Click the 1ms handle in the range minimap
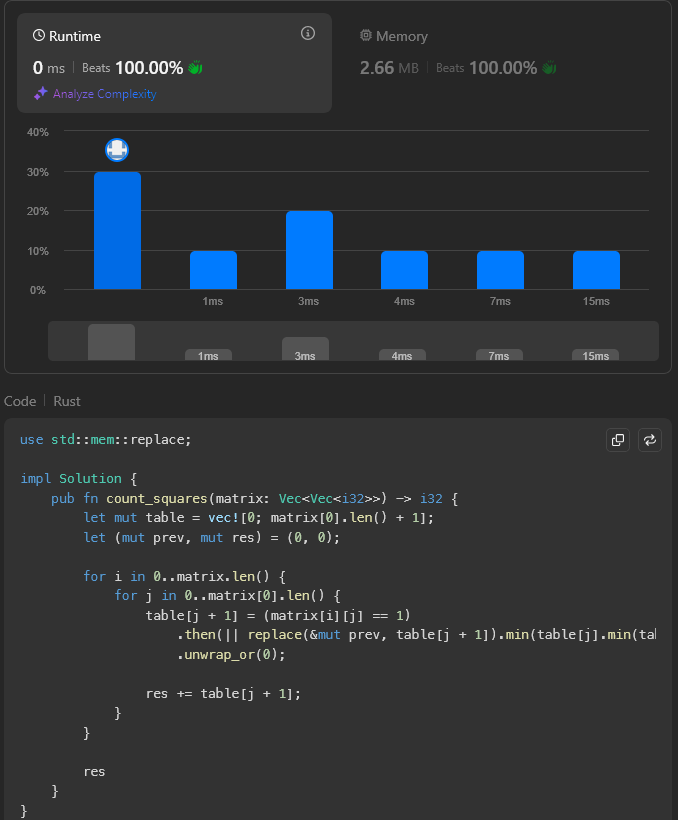Screen dimensions: 678x820 click(208, 355)
